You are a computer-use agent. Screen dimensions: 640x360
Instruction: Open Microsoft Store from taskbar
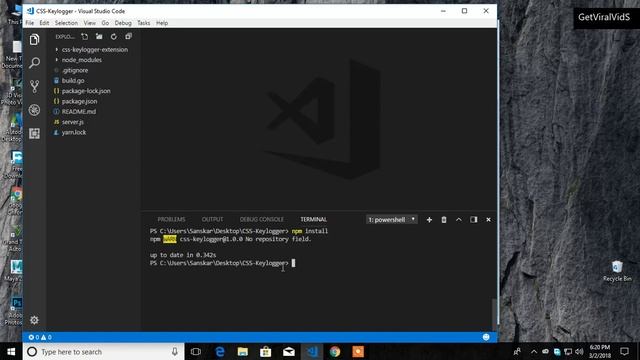coord(266,351)
